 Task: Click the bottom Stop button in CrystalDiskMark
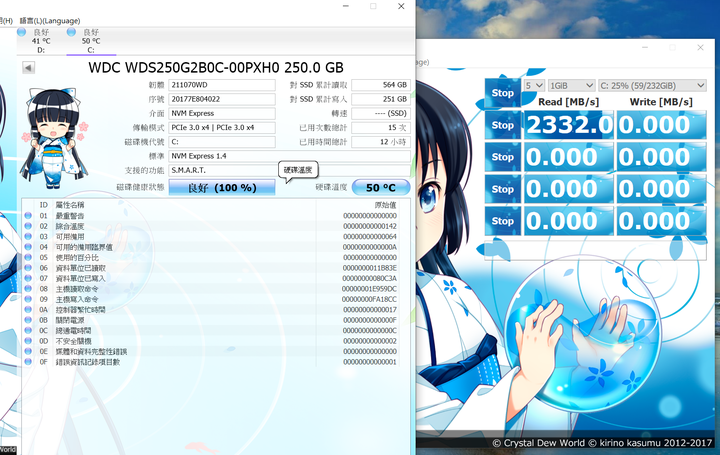503,221
